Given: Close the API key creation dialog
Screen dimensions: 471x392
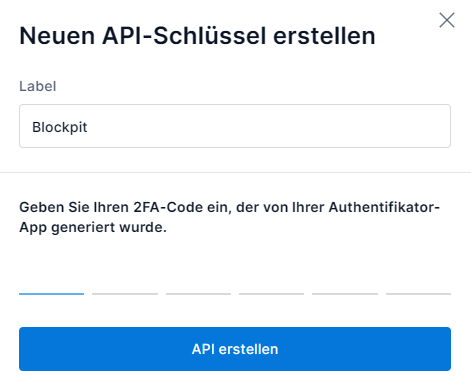Looking at the screenshot, I should (447, 20).
